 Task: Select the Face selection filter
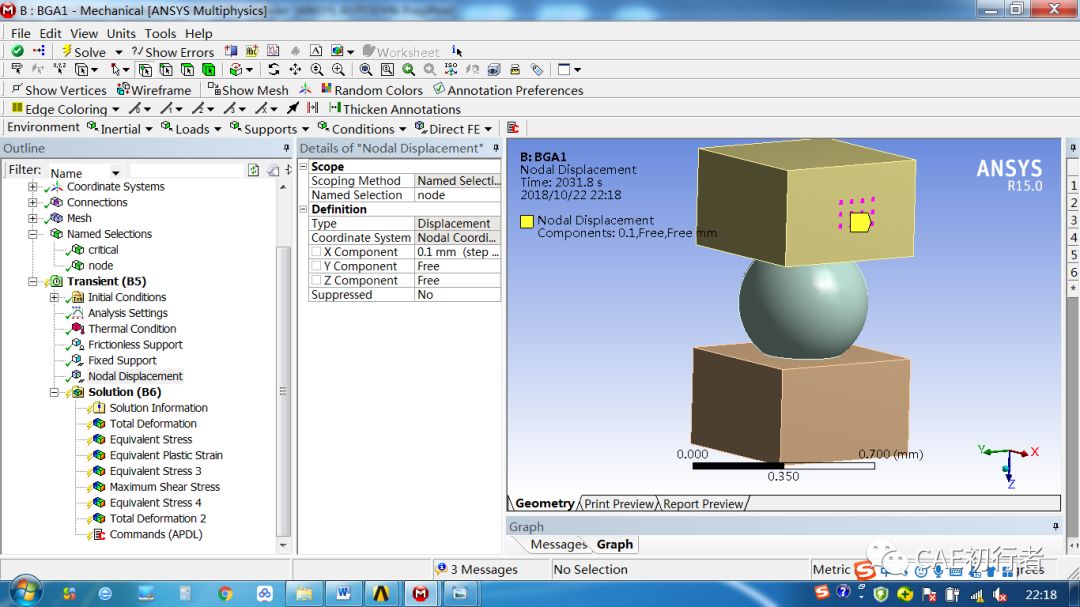pos(187,70)
